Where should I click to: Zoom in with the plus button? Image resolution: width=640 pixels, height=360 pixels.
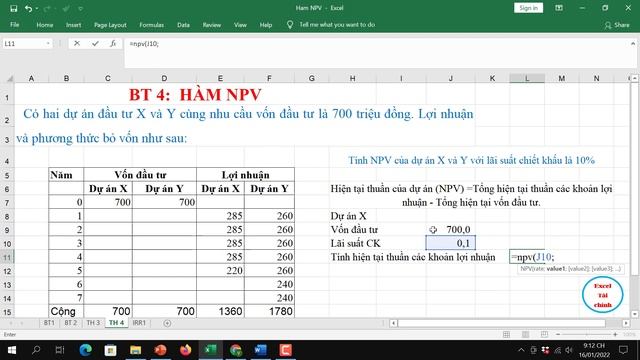pyautogui.click(x=615, y=335)
